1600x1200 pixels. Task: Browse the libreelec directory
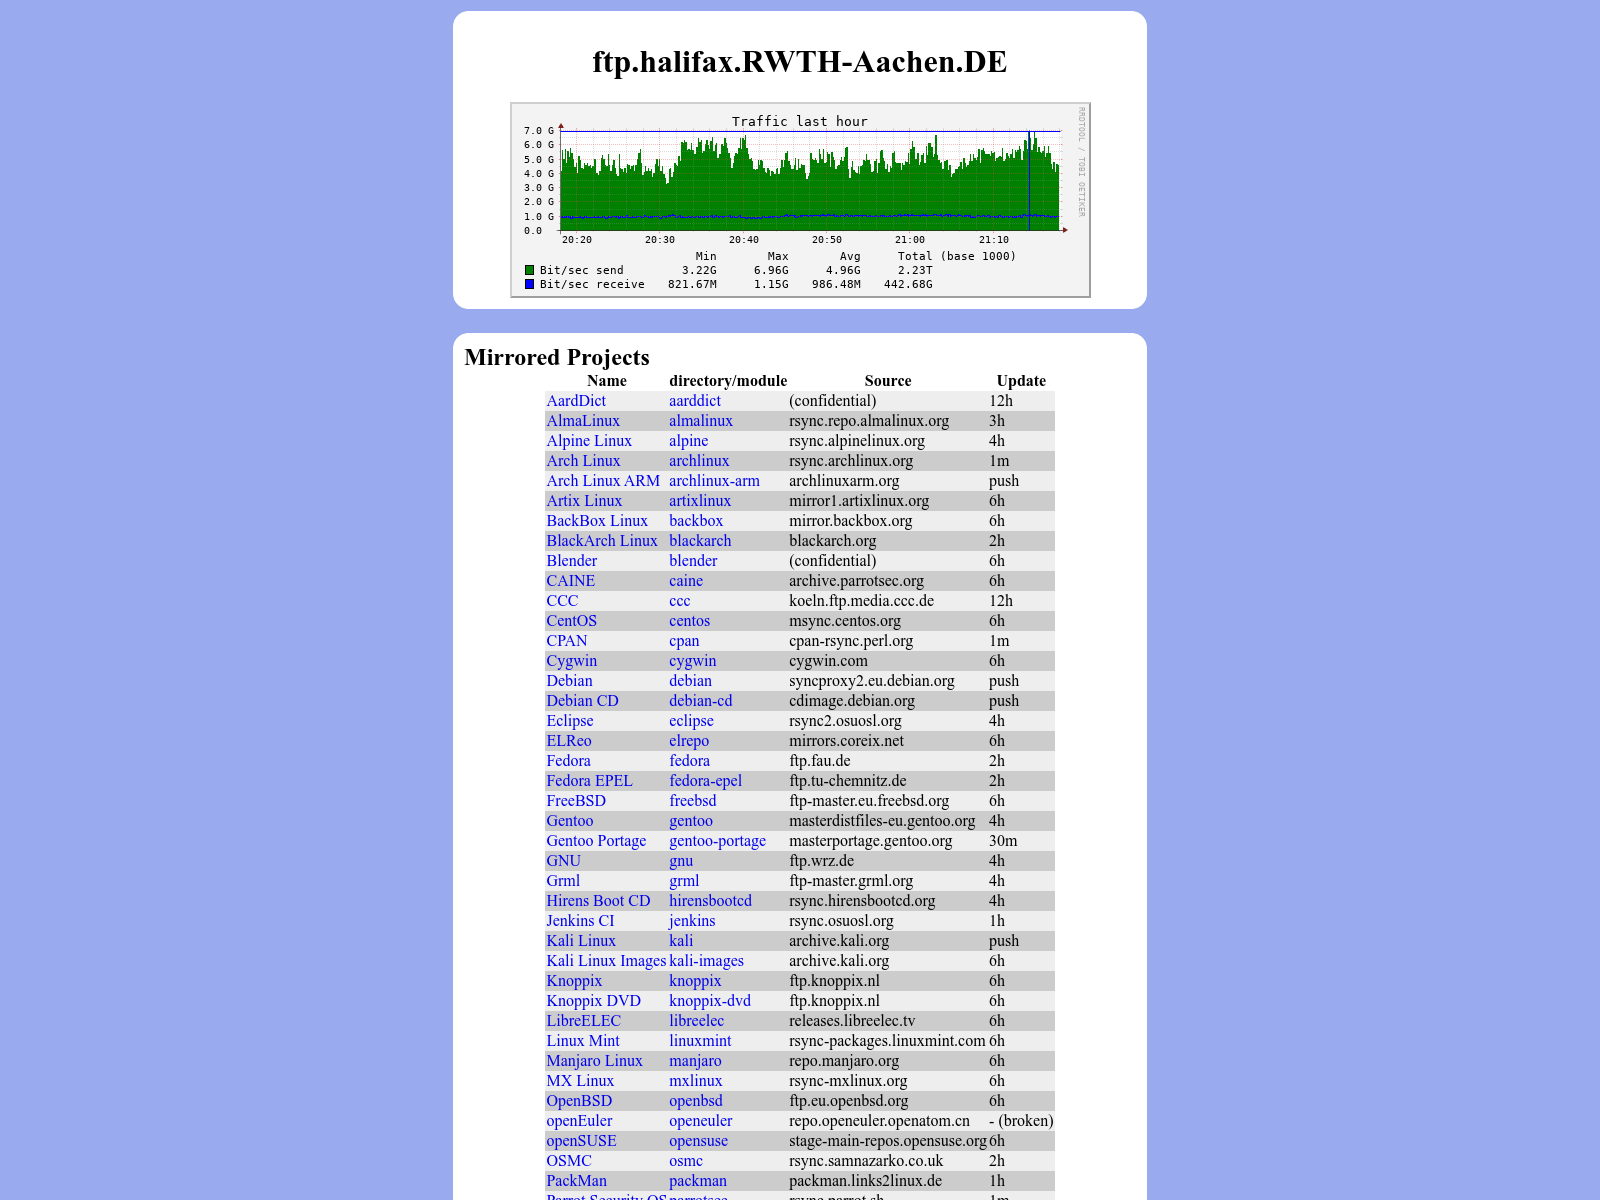pyautogui.click(x=696, y=1021)
